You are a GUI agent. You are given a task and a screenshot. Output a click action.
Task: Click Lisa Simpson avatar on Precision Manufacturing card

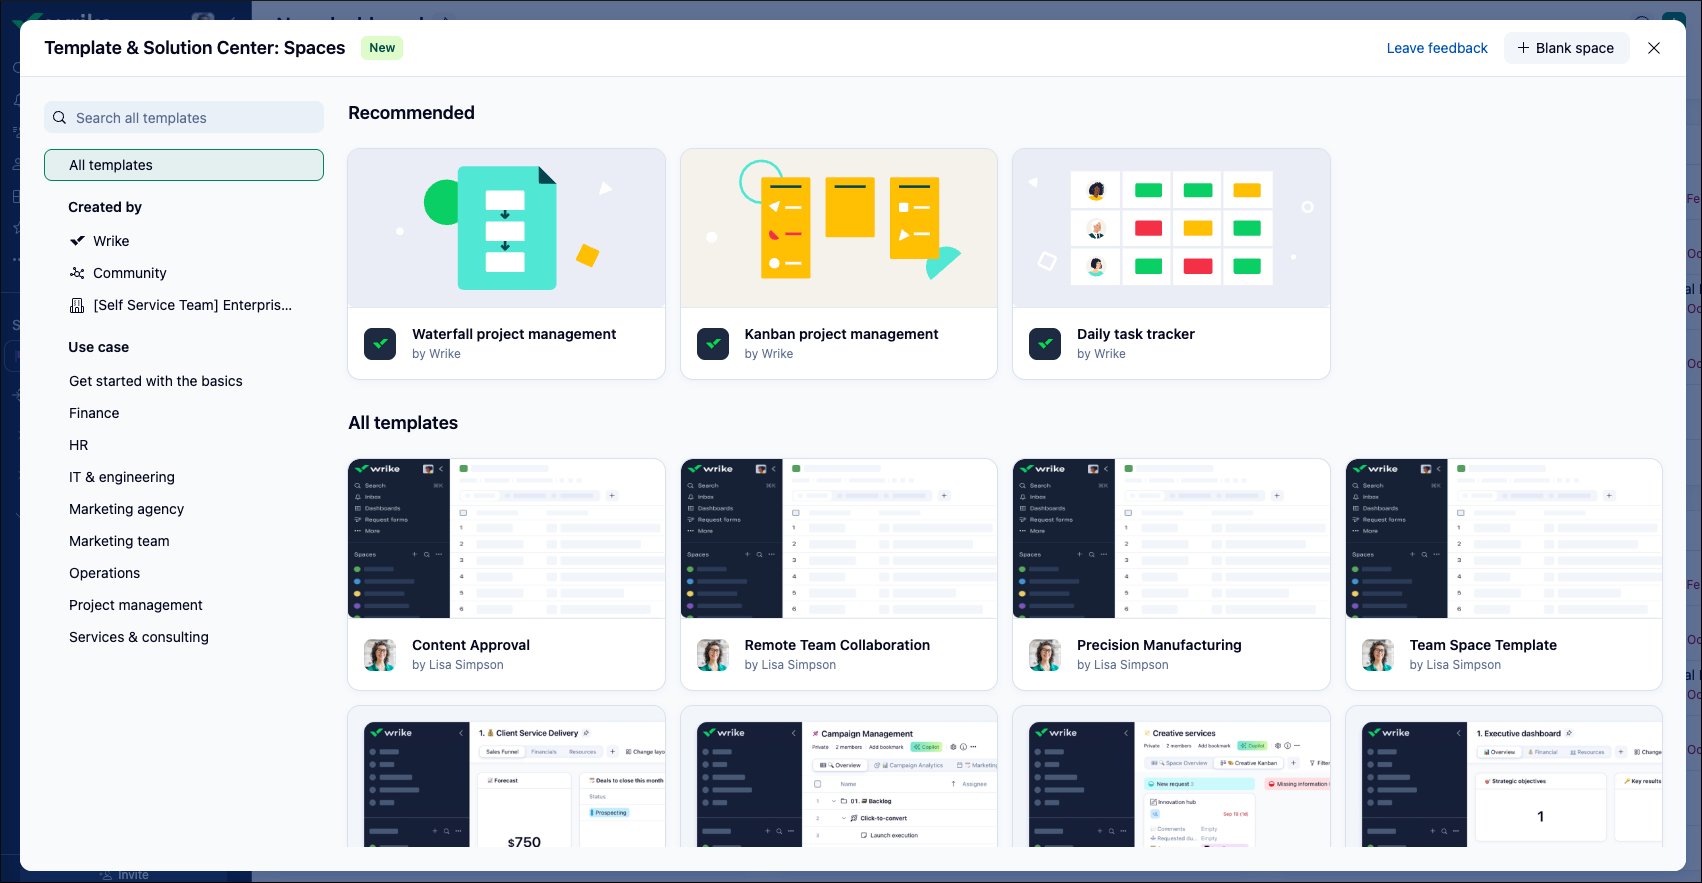pyautogui.click(x=1045, y=655)
